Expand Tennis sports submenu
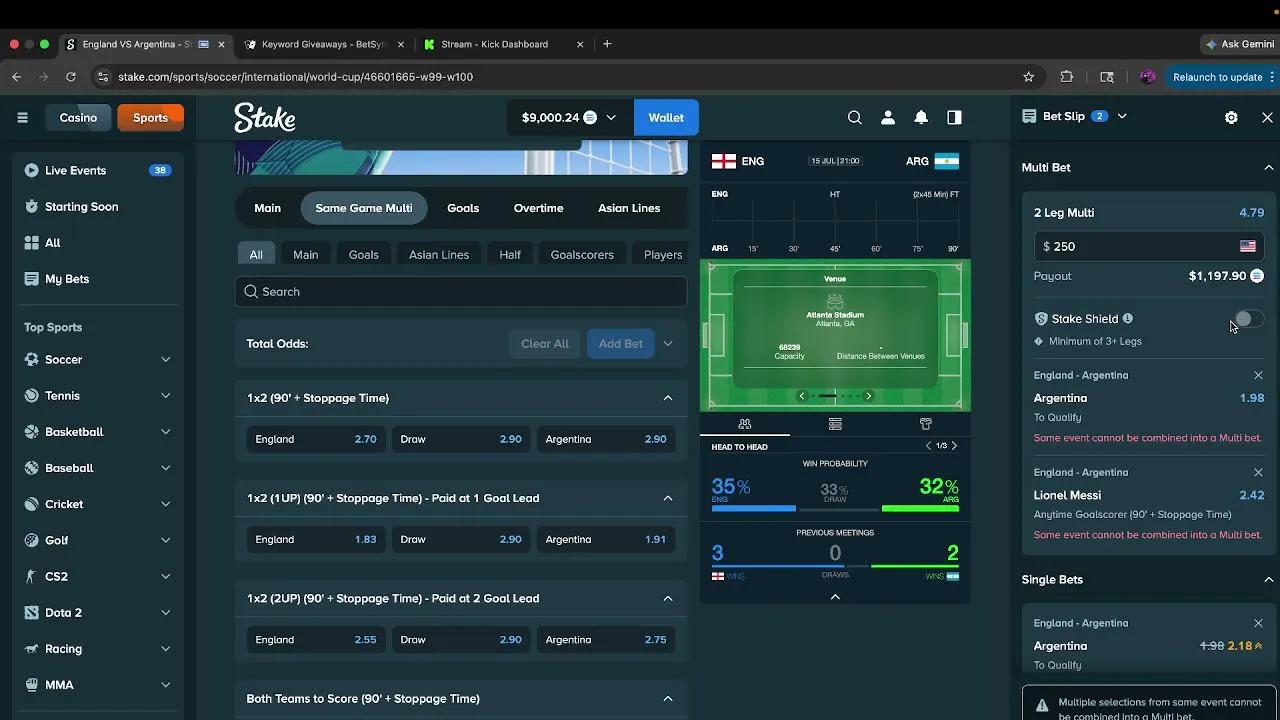This screenshot has width=1280, height=720. (166, 396)
